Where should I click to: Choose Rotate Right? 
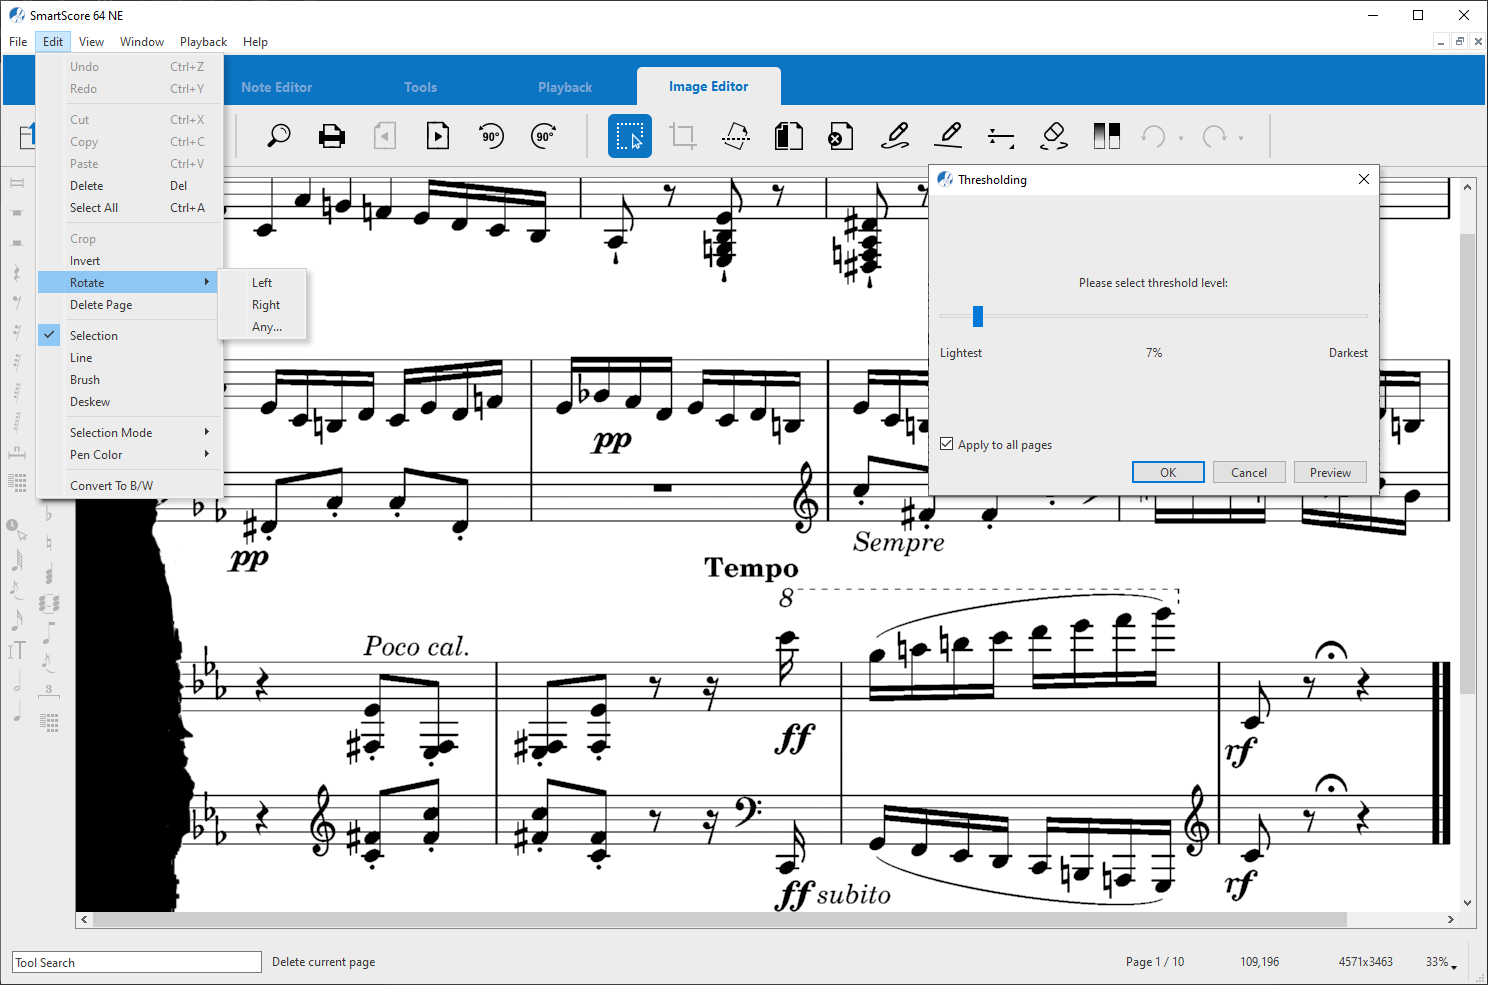(263, 305)
